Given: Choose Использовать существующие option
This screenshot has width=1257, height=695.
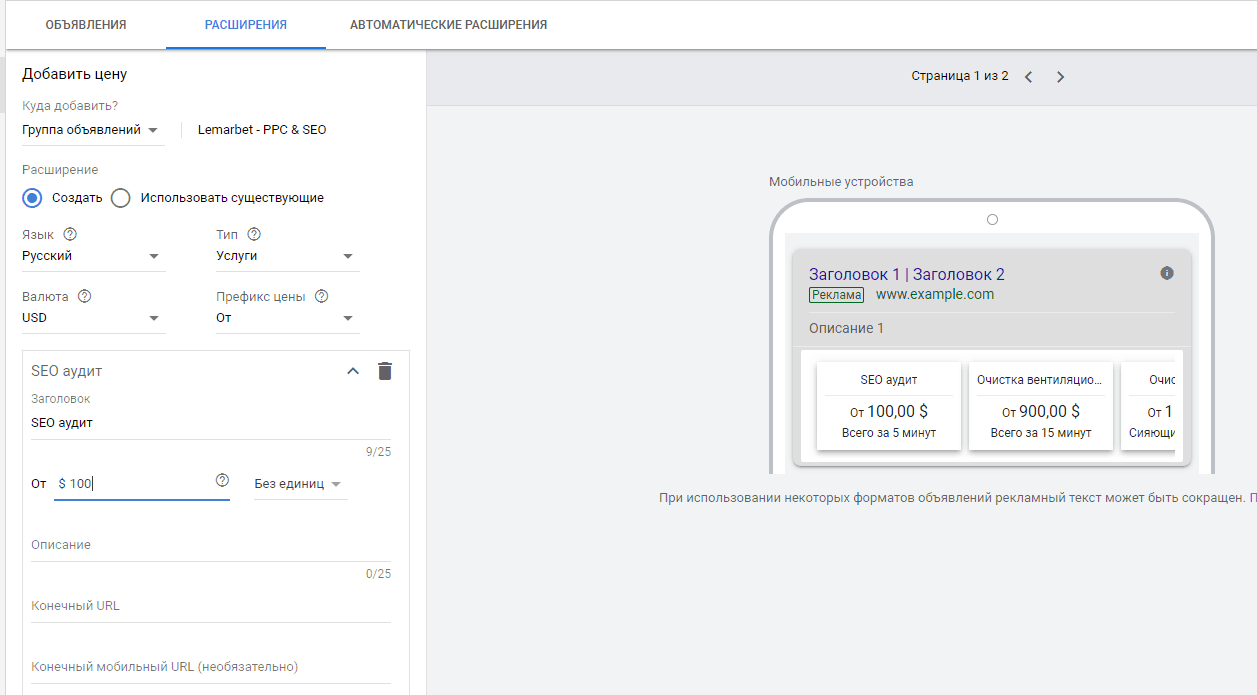Looking at the screenshot, I should pos(121,198).
